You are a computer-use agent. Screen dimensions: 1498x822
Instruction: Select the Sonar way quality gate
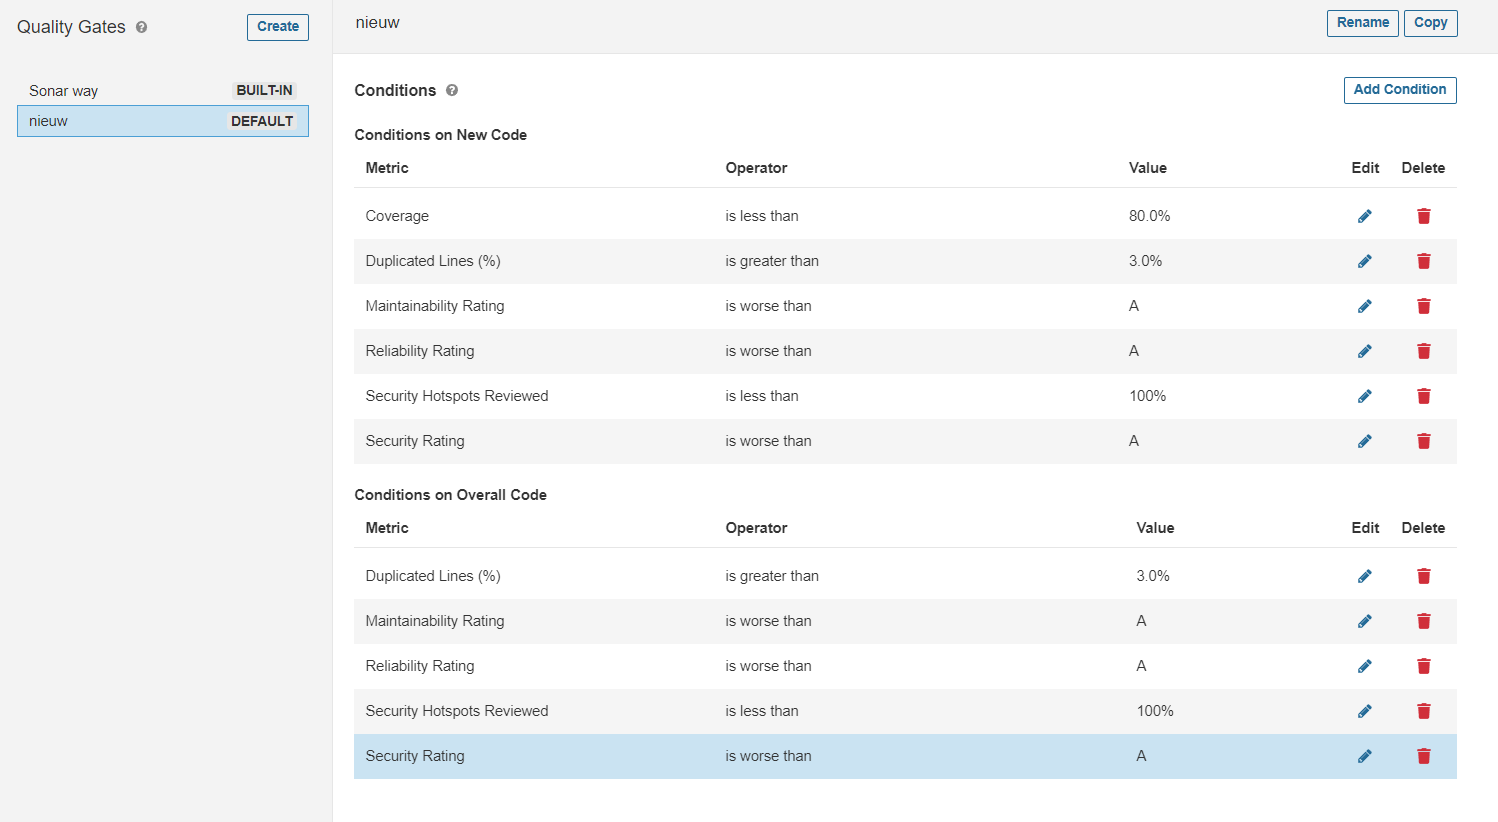(63, 90)
